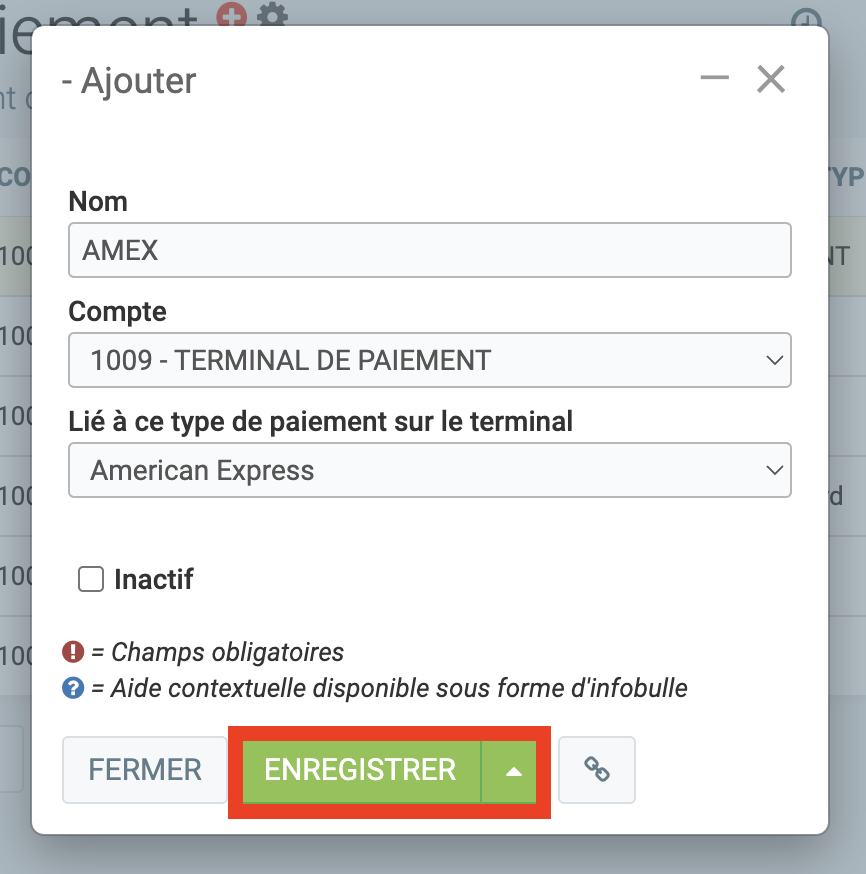Click the blue question mark help icon
The width and height of the screenshot is (866, 874).
pos(73,688)
